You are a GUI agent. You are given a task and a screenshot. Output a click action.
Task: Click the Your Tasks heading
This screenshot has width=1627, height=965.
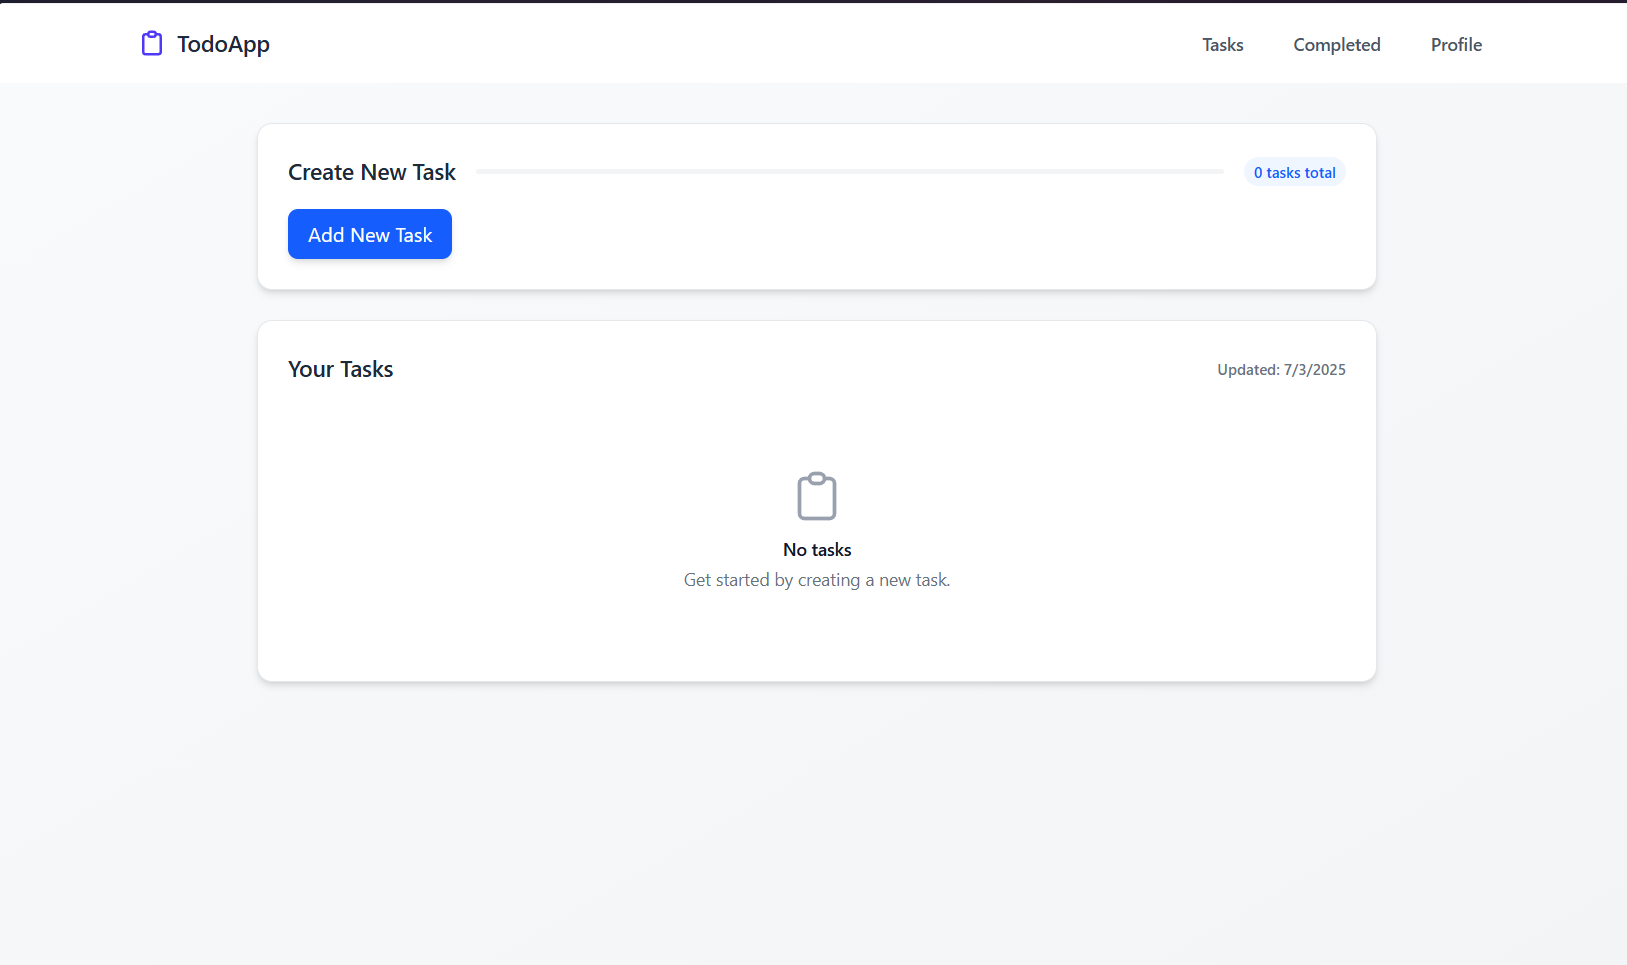[340, 369]
